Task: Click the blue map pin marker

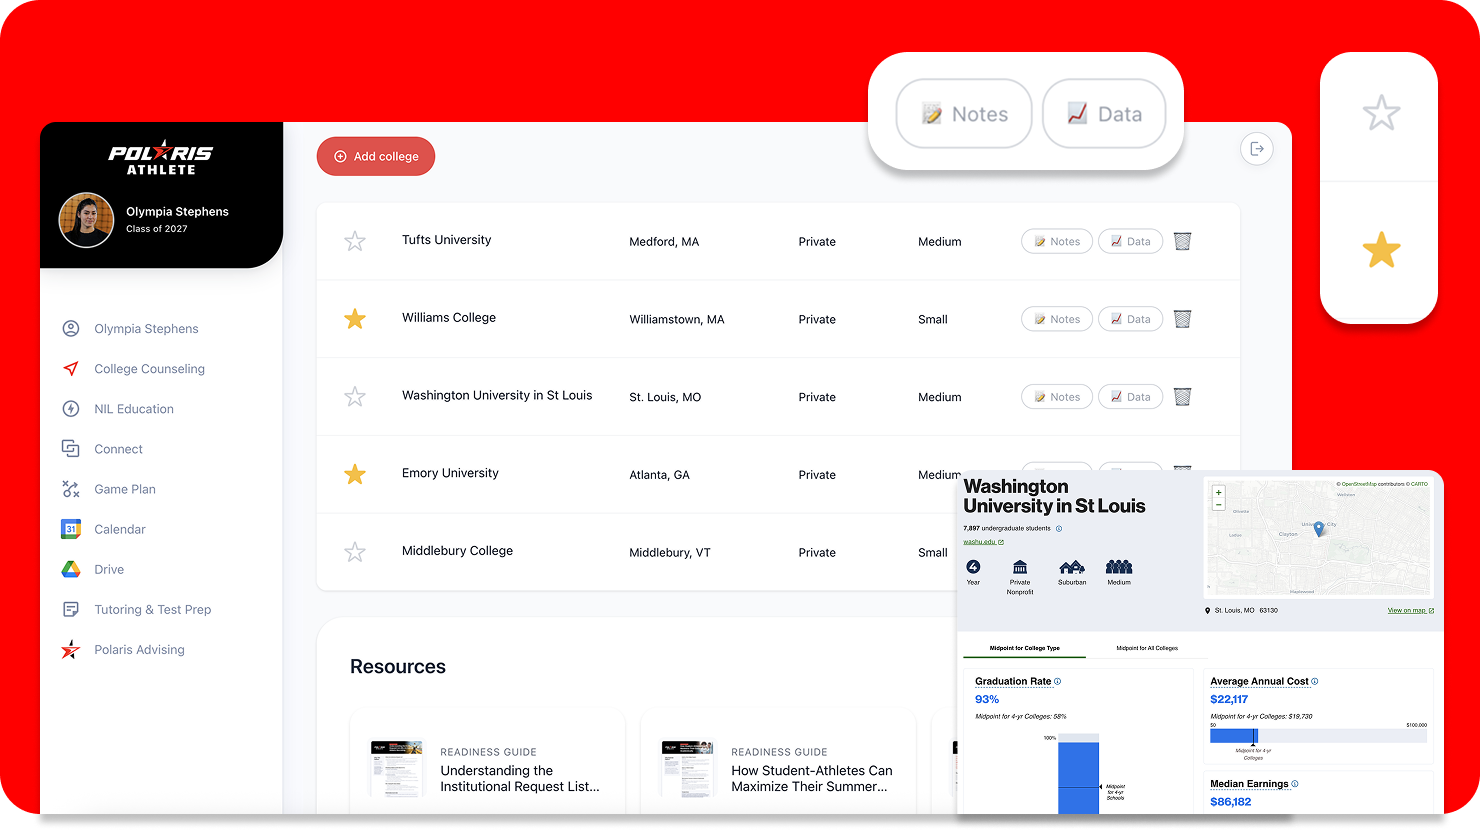Action: click(1319, 529)
